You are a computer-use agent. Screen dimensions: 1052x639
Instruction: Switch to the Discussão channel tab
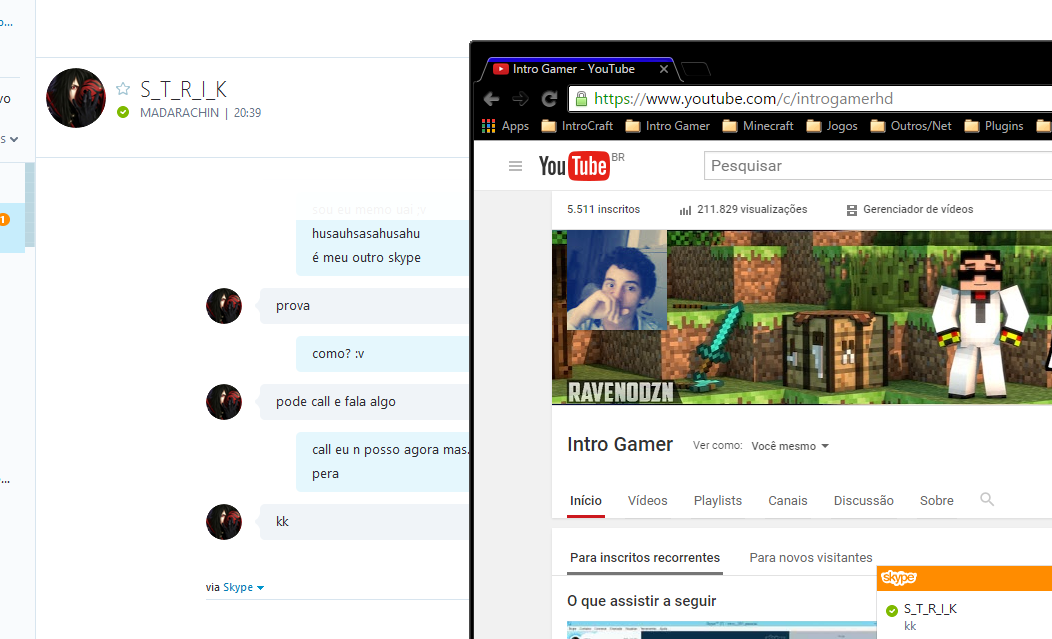(x=863, y=501)
